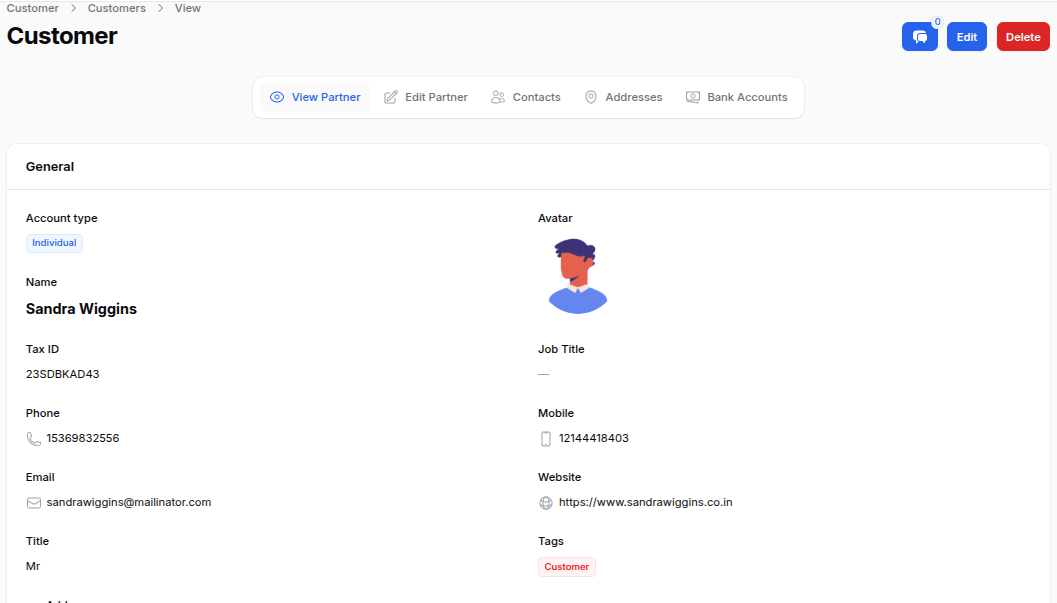Click the mobile device icon beside 12144418403
The width and height of the screenshot is (1057, 603).
[546, 438]
